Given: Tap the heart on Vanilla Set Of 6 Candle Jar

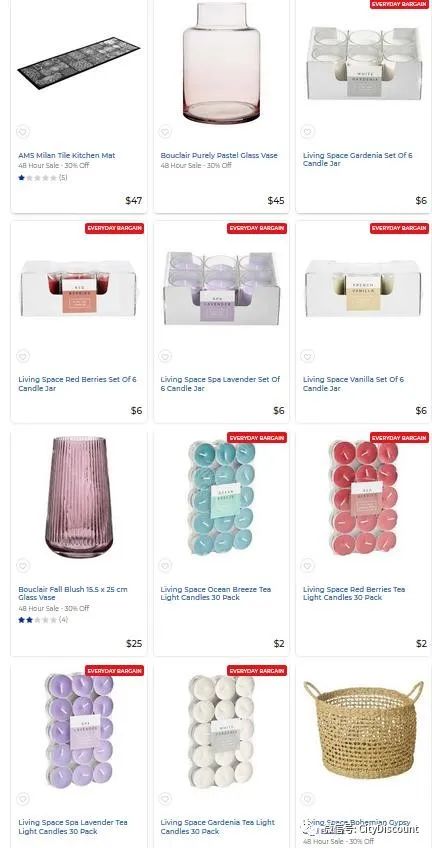Looking at the screenshot, I should 308,356.
